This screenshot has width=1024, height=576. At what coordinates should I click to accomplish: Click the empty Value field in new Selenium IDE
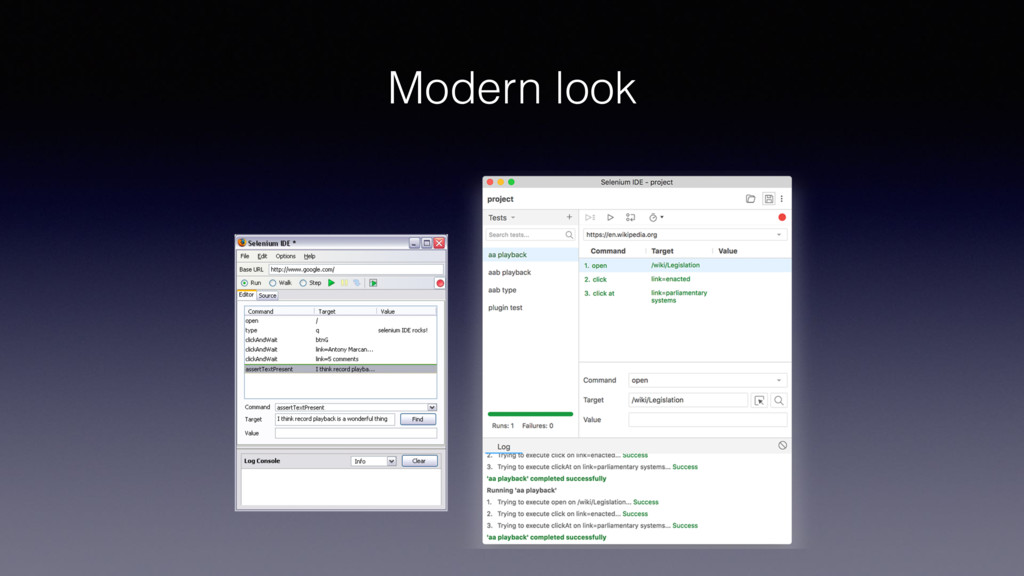coord(707,420)
